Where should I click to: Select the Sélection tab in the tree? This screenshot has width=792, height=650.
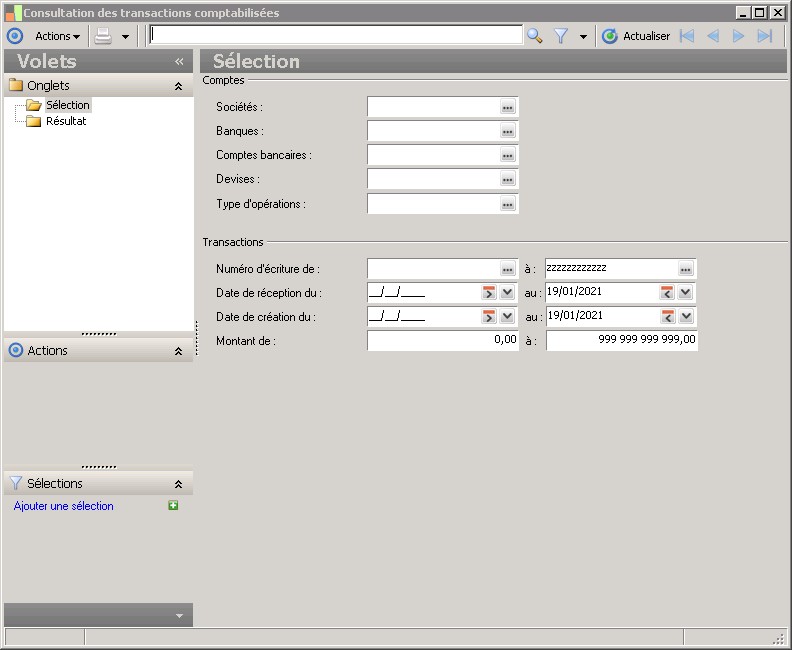(x=67, y=105)
